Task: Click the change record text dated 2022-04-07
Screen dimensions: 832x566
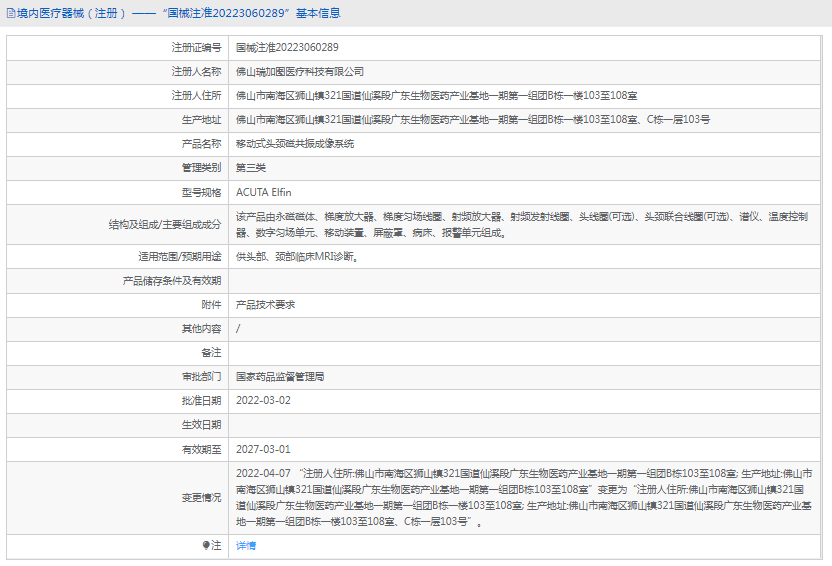Action: [x=524, y=498]
